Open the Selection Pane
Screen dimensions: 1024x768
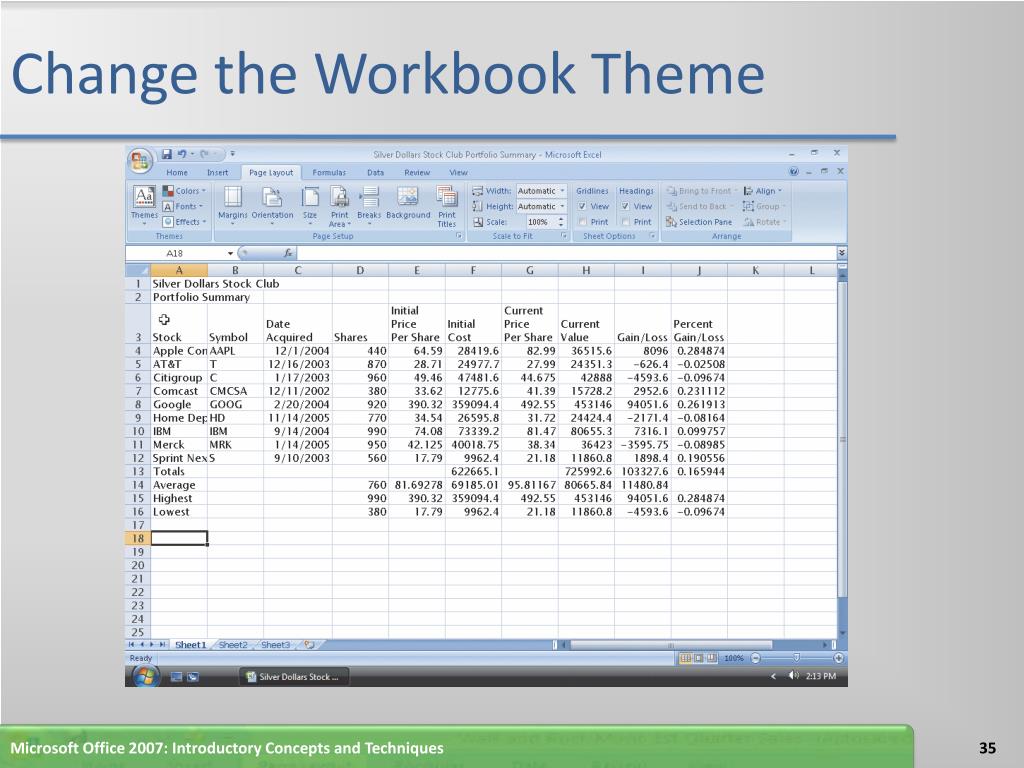(699, 222)
